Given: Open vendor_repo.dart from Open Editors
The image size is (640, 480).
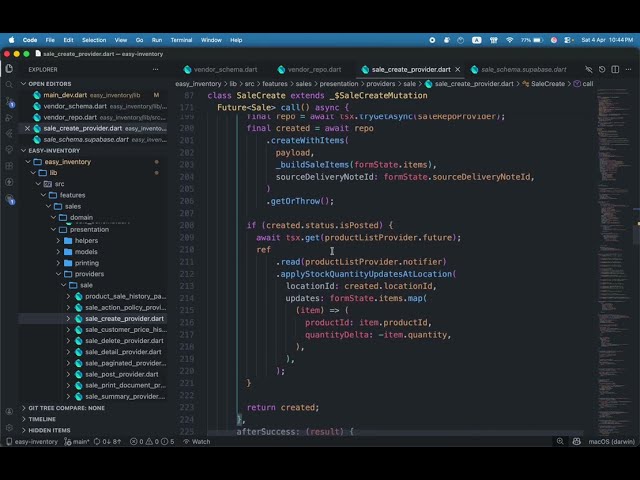Looking at the screenshot, I should 93,117.
